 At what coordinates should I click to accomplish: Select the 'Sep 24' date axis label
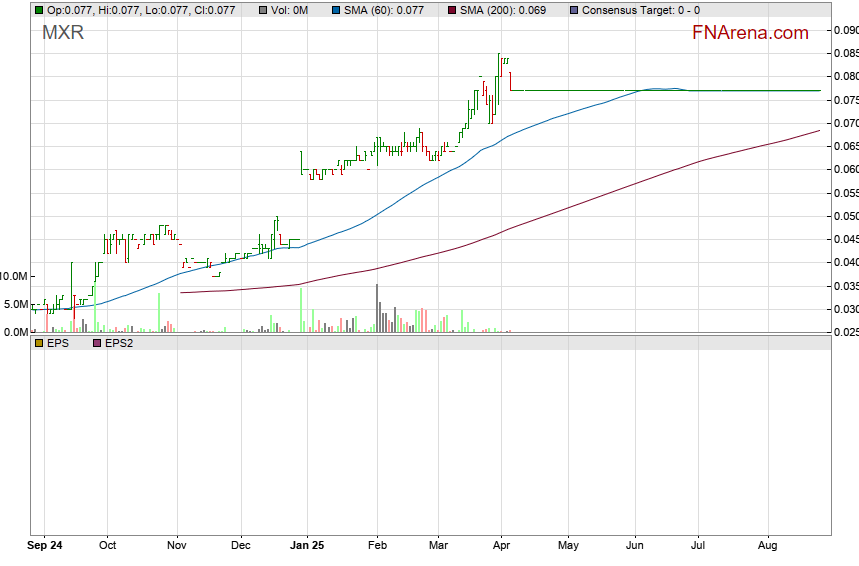point(45,546)
